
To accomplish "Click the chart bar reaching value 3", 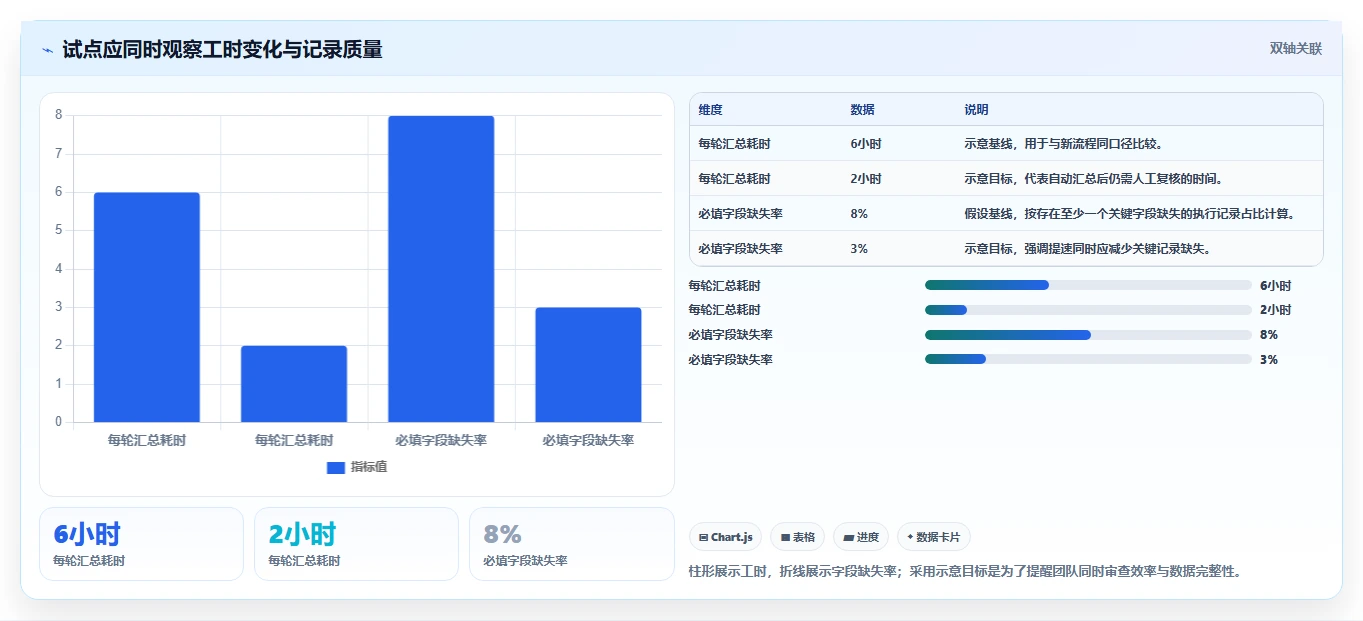I will click(588, 365).
